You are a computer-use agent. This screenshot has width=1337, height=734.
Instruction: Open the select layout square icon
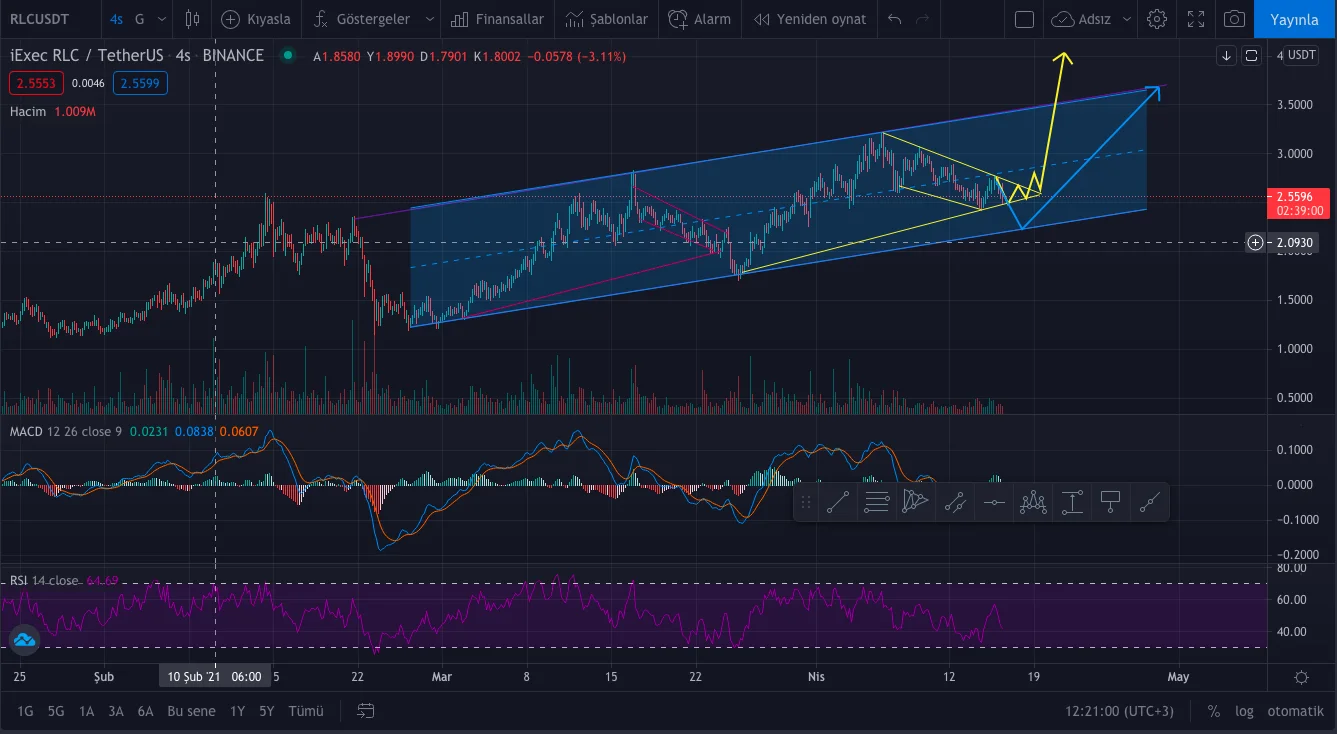[1024, 19]
